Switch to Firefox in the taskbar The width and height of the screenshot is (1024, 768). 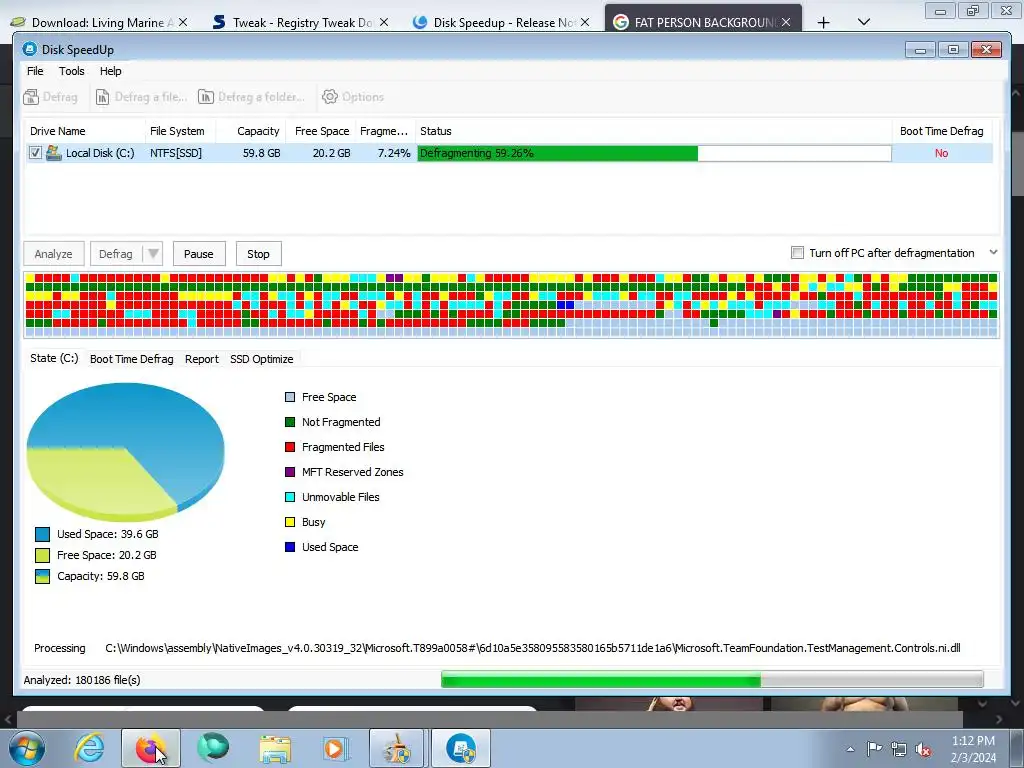[151, 748]
